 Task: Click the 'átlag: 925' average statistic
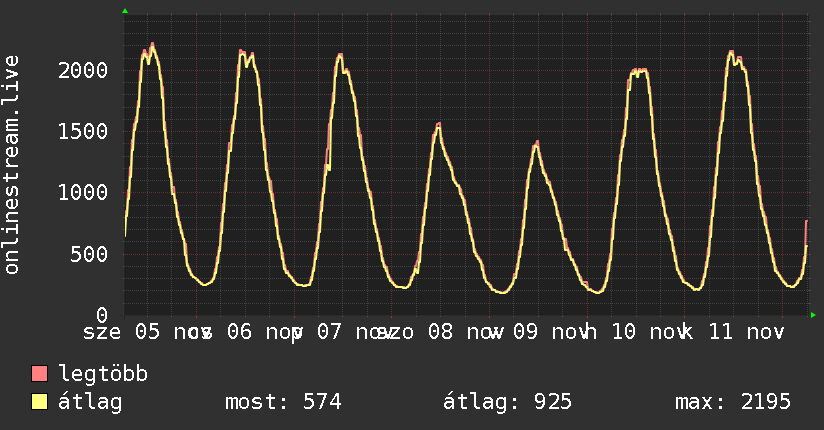(507, 402)
